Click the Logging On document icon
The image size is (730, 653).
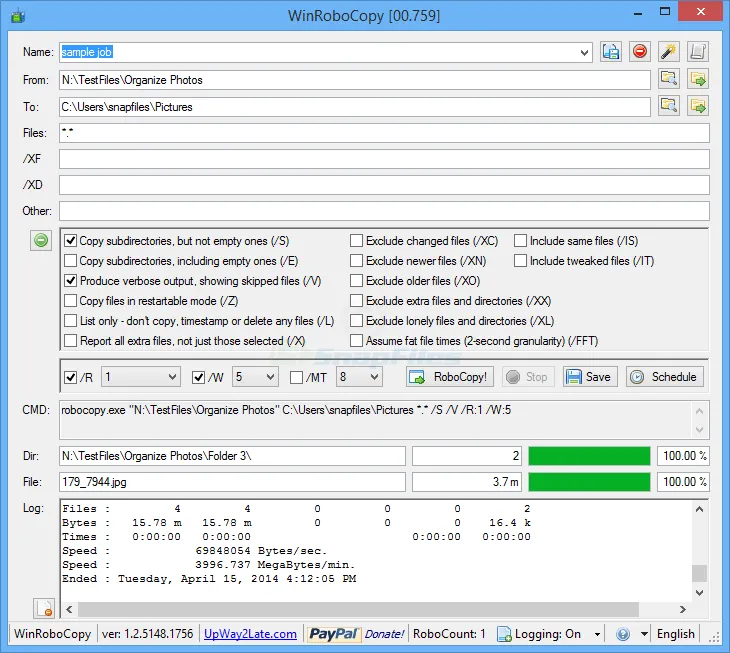pos(504,634)
